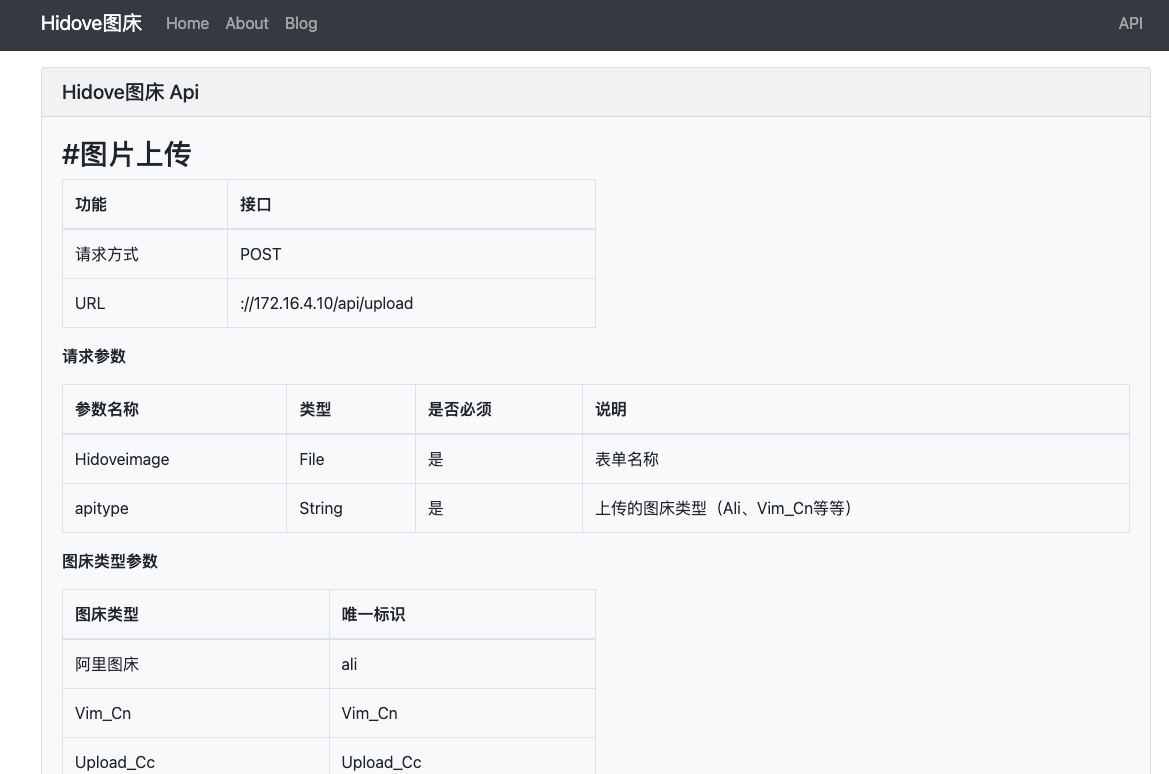Click the '唯一标识' column header

click(462, 614)
